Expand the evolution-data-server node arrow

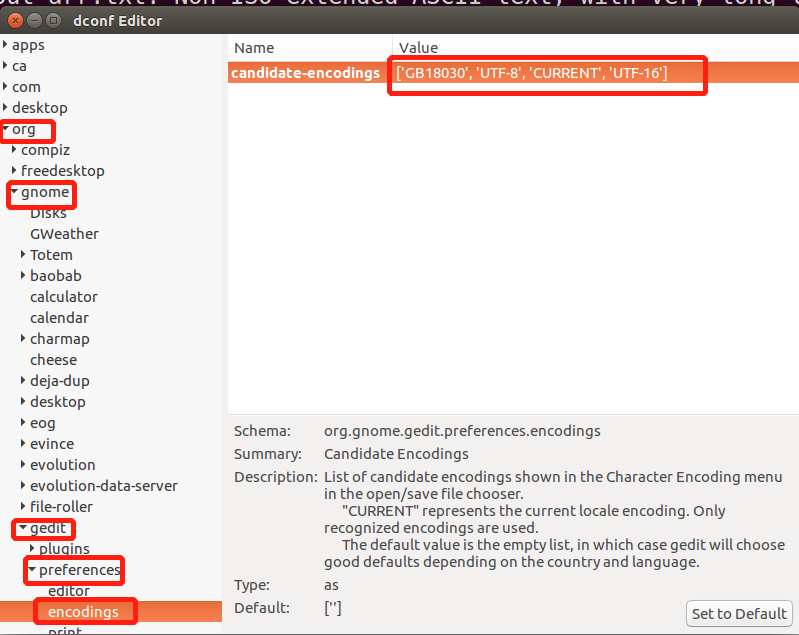23,485
